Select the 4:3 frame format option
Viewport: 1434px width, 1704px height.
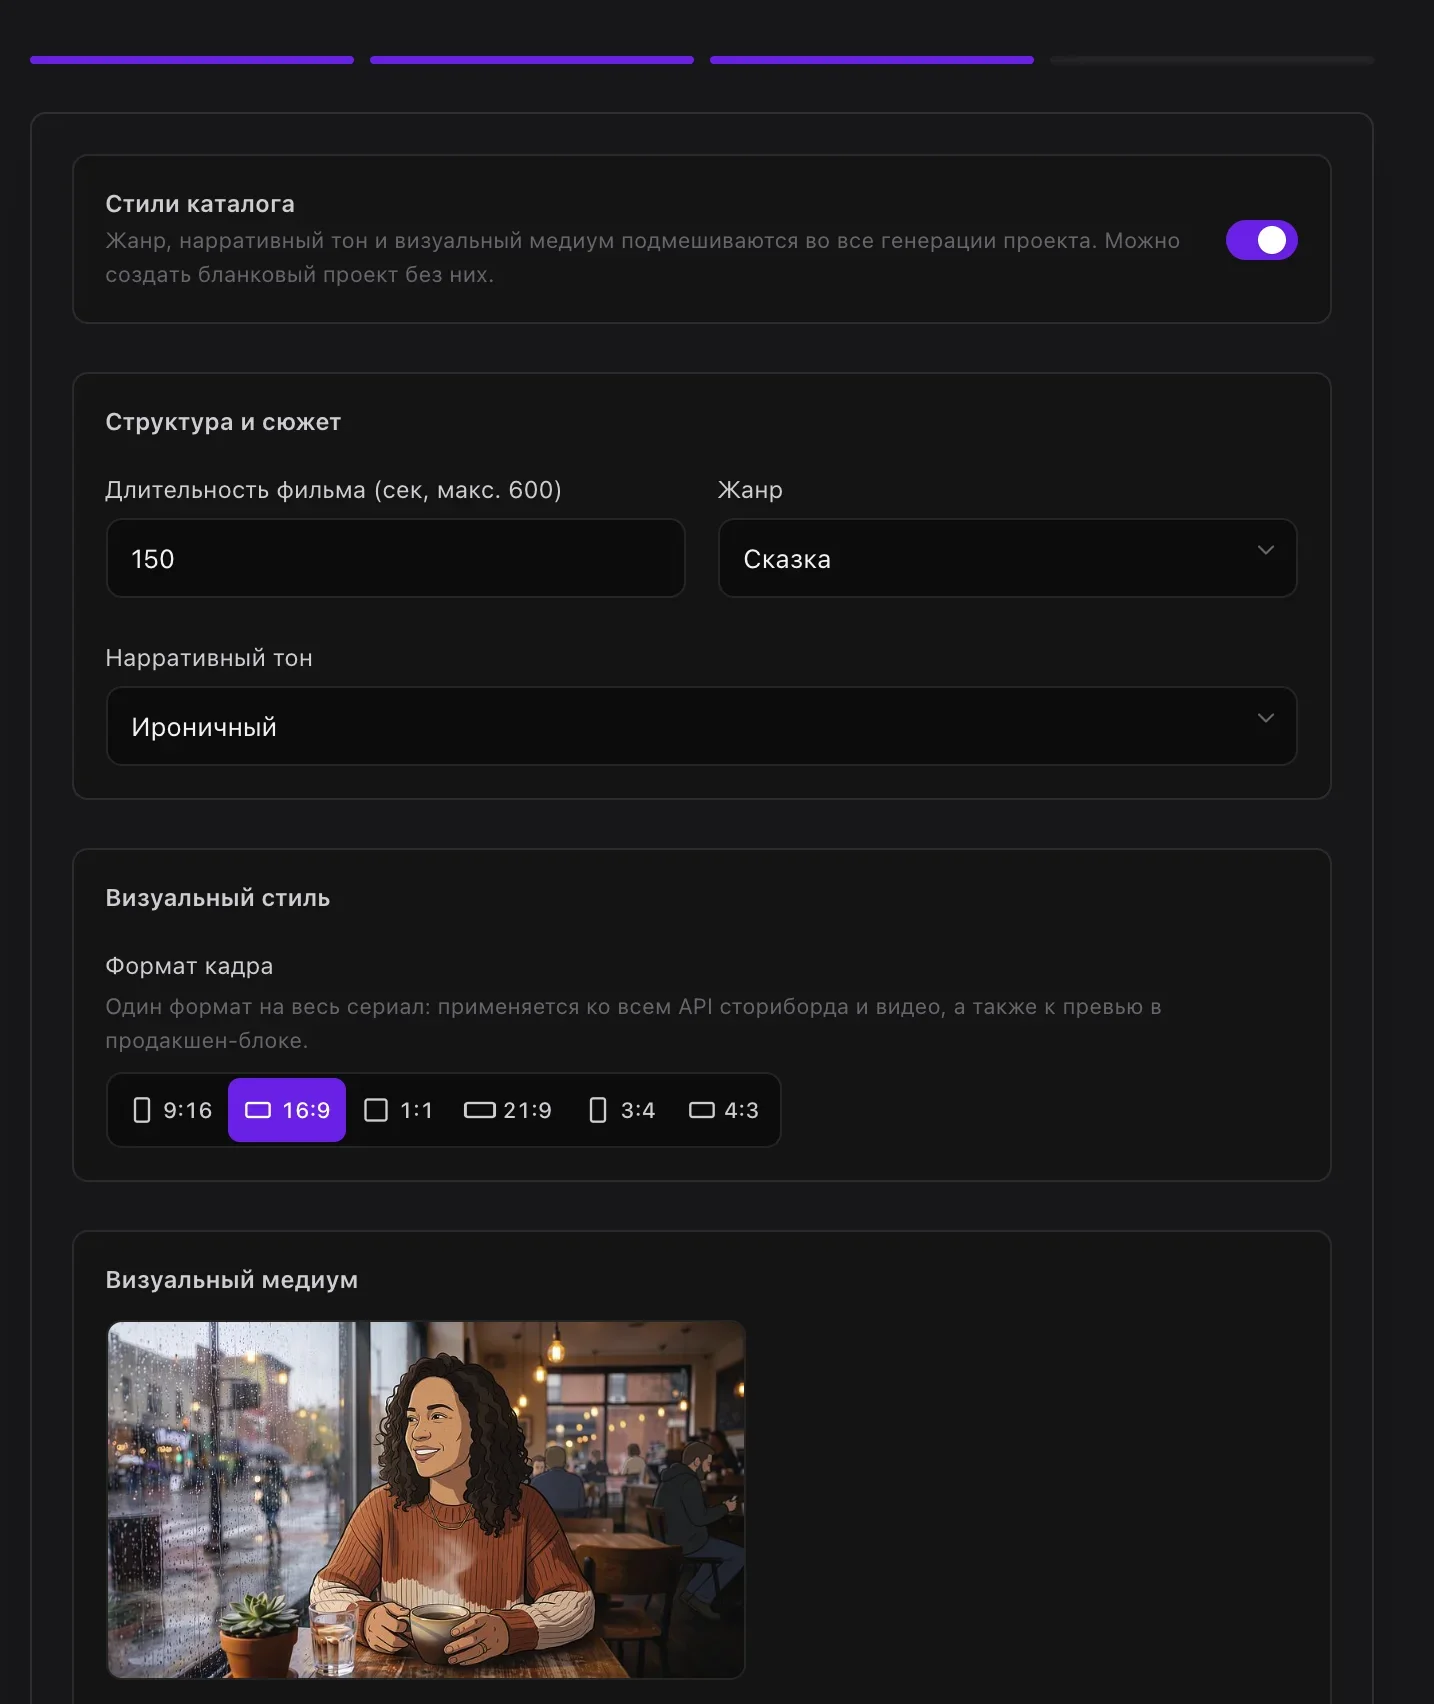pos(723,1110)
